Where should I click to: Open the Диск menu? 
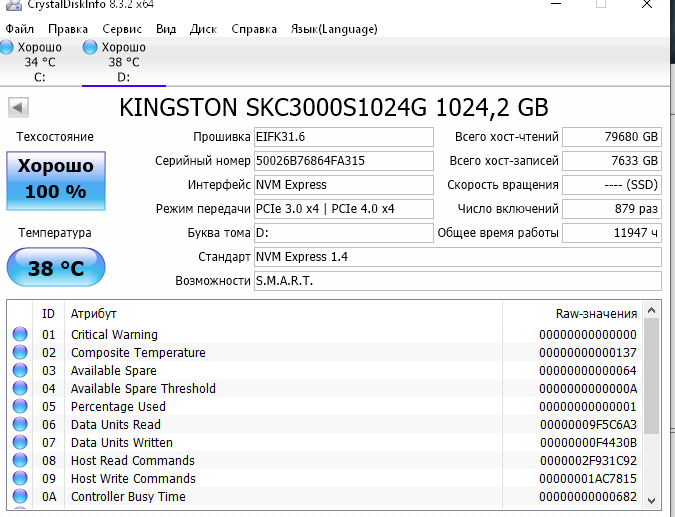tap(203, 29)
